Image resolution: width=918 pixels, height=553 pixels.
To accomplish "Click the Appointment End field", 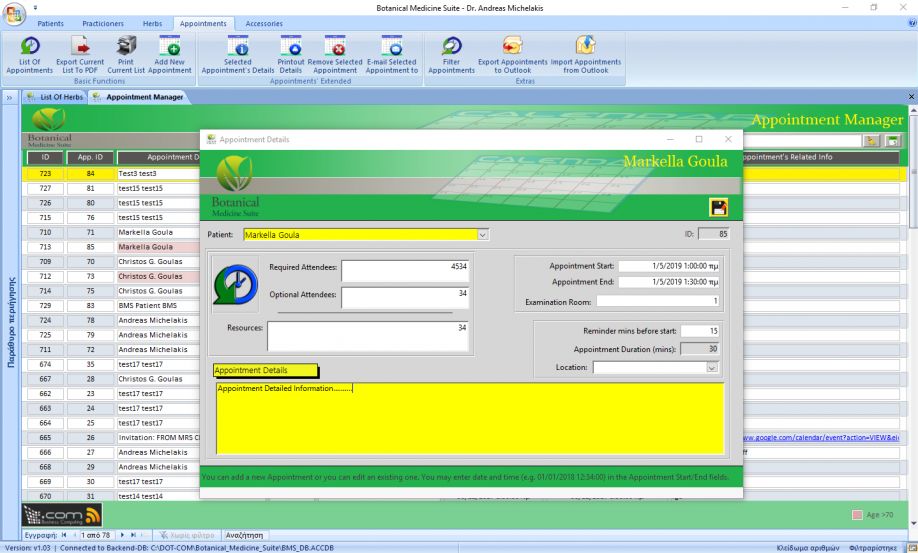I will click(669, 282).
